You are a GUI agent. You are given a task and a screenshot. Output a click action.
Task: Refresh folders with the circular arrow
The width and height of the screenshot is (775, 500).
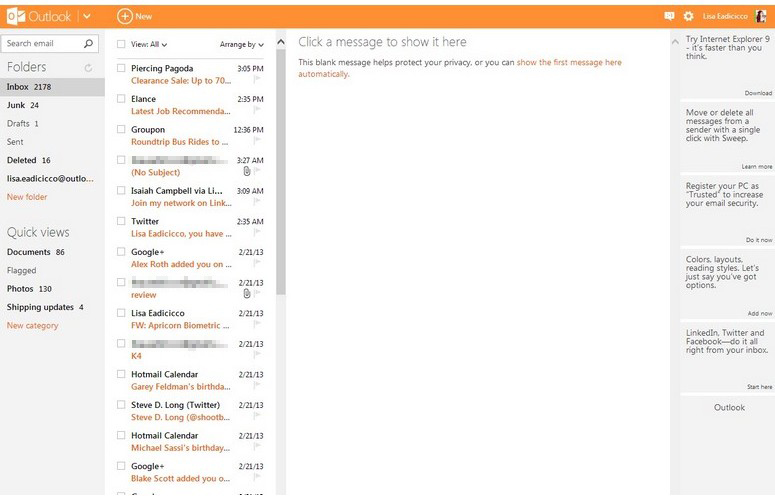coord(88,68)
